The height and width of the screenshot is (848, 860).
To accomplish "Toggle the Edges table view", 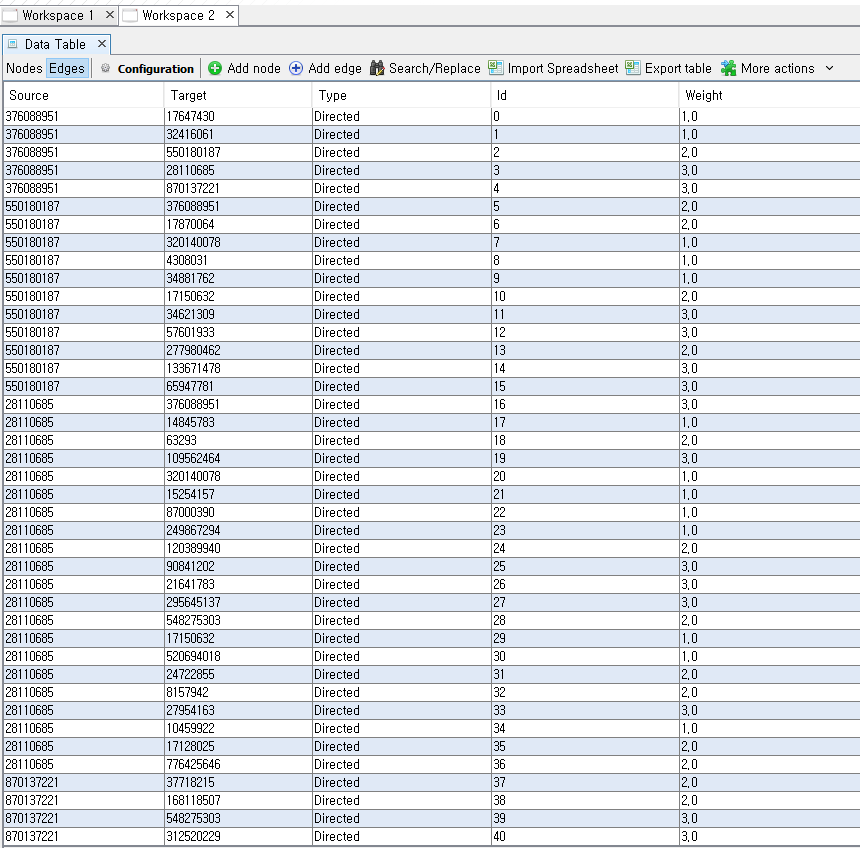I will coord(67,68).
